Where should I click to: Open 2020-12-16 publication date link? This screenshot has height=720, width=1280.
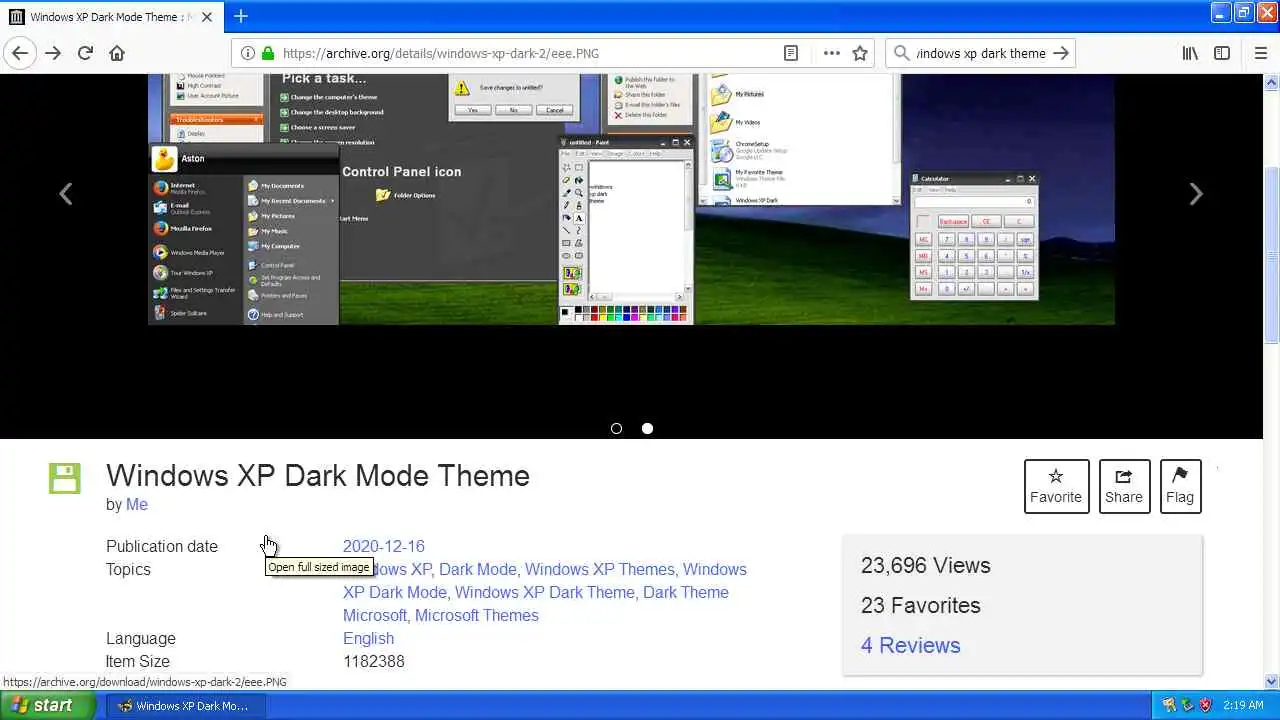[x=384, y=546]
